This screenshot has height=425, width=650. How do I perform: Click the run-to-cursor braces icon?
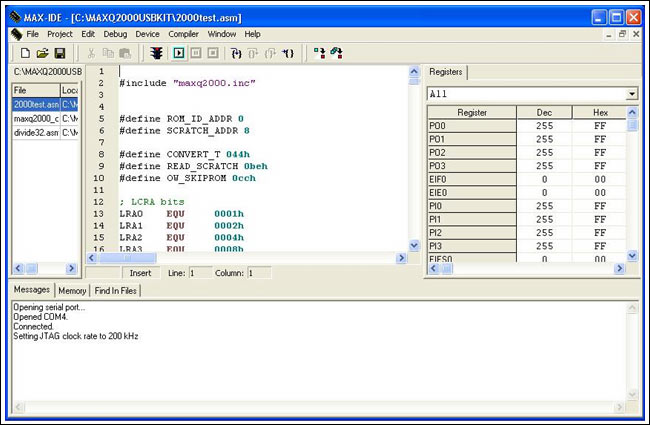(288, 52)
